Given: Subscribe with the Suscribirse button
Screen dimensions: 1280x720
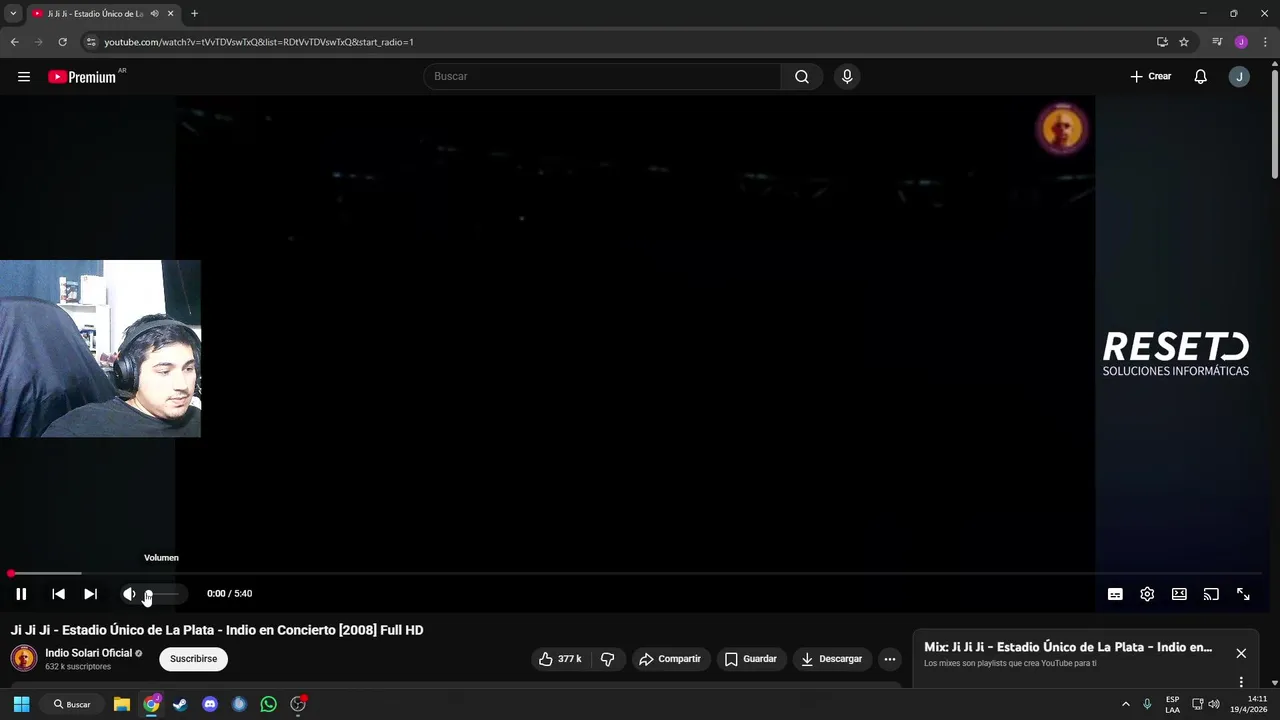Looking at the screenshot, I should click(x=194, y=659).
